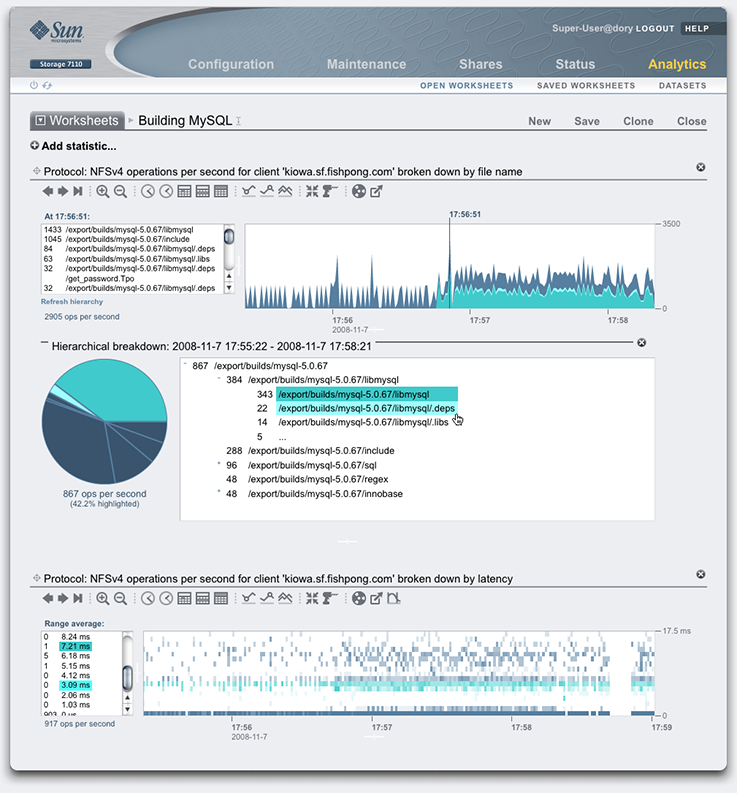Click scrollbar thumb in file name list
Viewport: 737px width, 793px height.
tap(229, 236)
